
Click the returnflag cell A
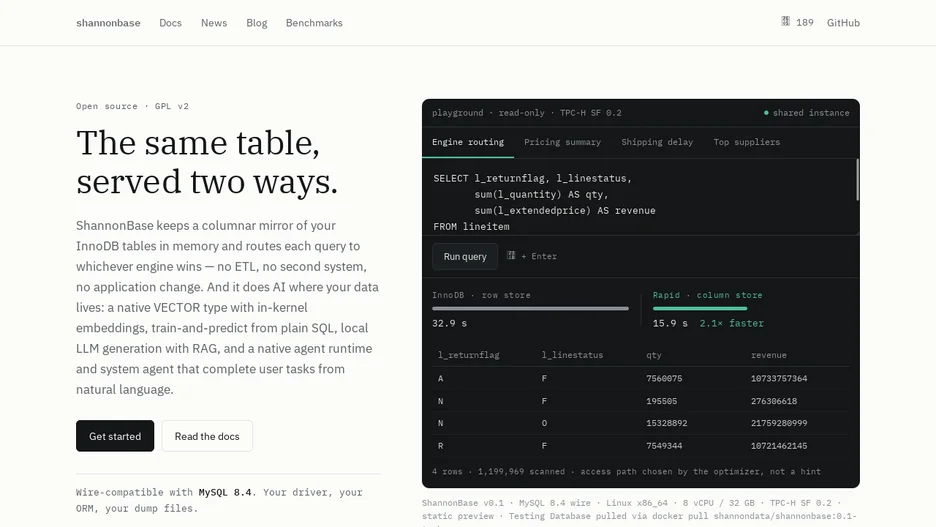441,378
